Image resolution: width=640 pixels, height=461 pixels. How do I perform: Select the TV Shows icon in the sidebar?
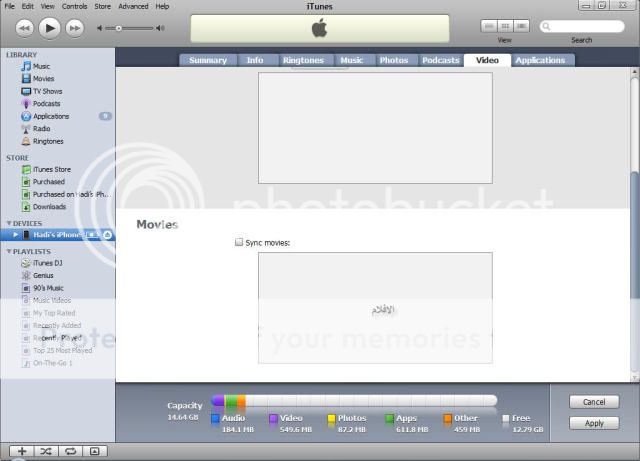(26, 91)
